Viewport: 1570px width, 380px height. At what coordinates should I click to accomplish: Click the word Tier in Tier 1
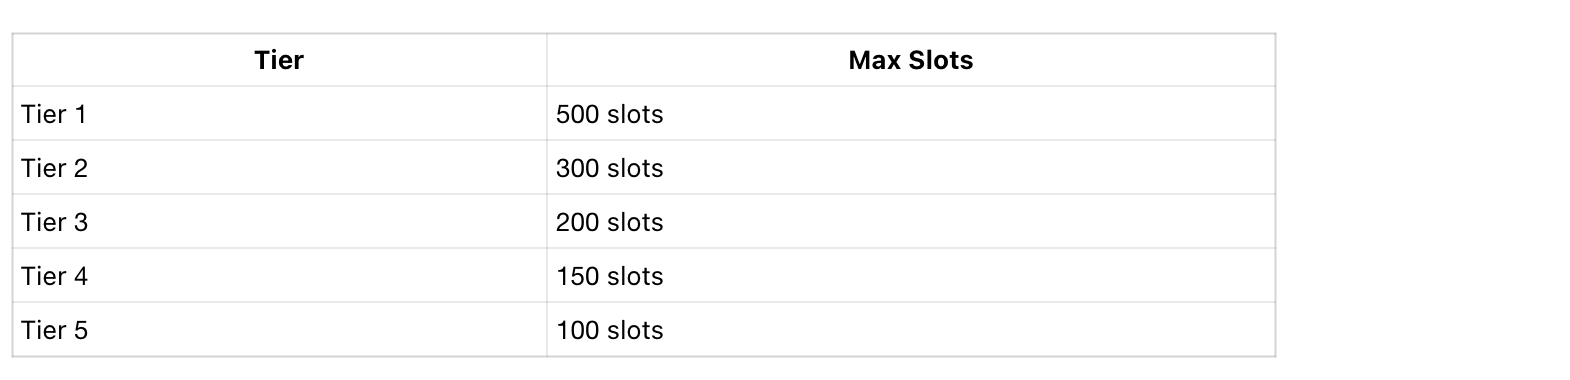[43, 114]
